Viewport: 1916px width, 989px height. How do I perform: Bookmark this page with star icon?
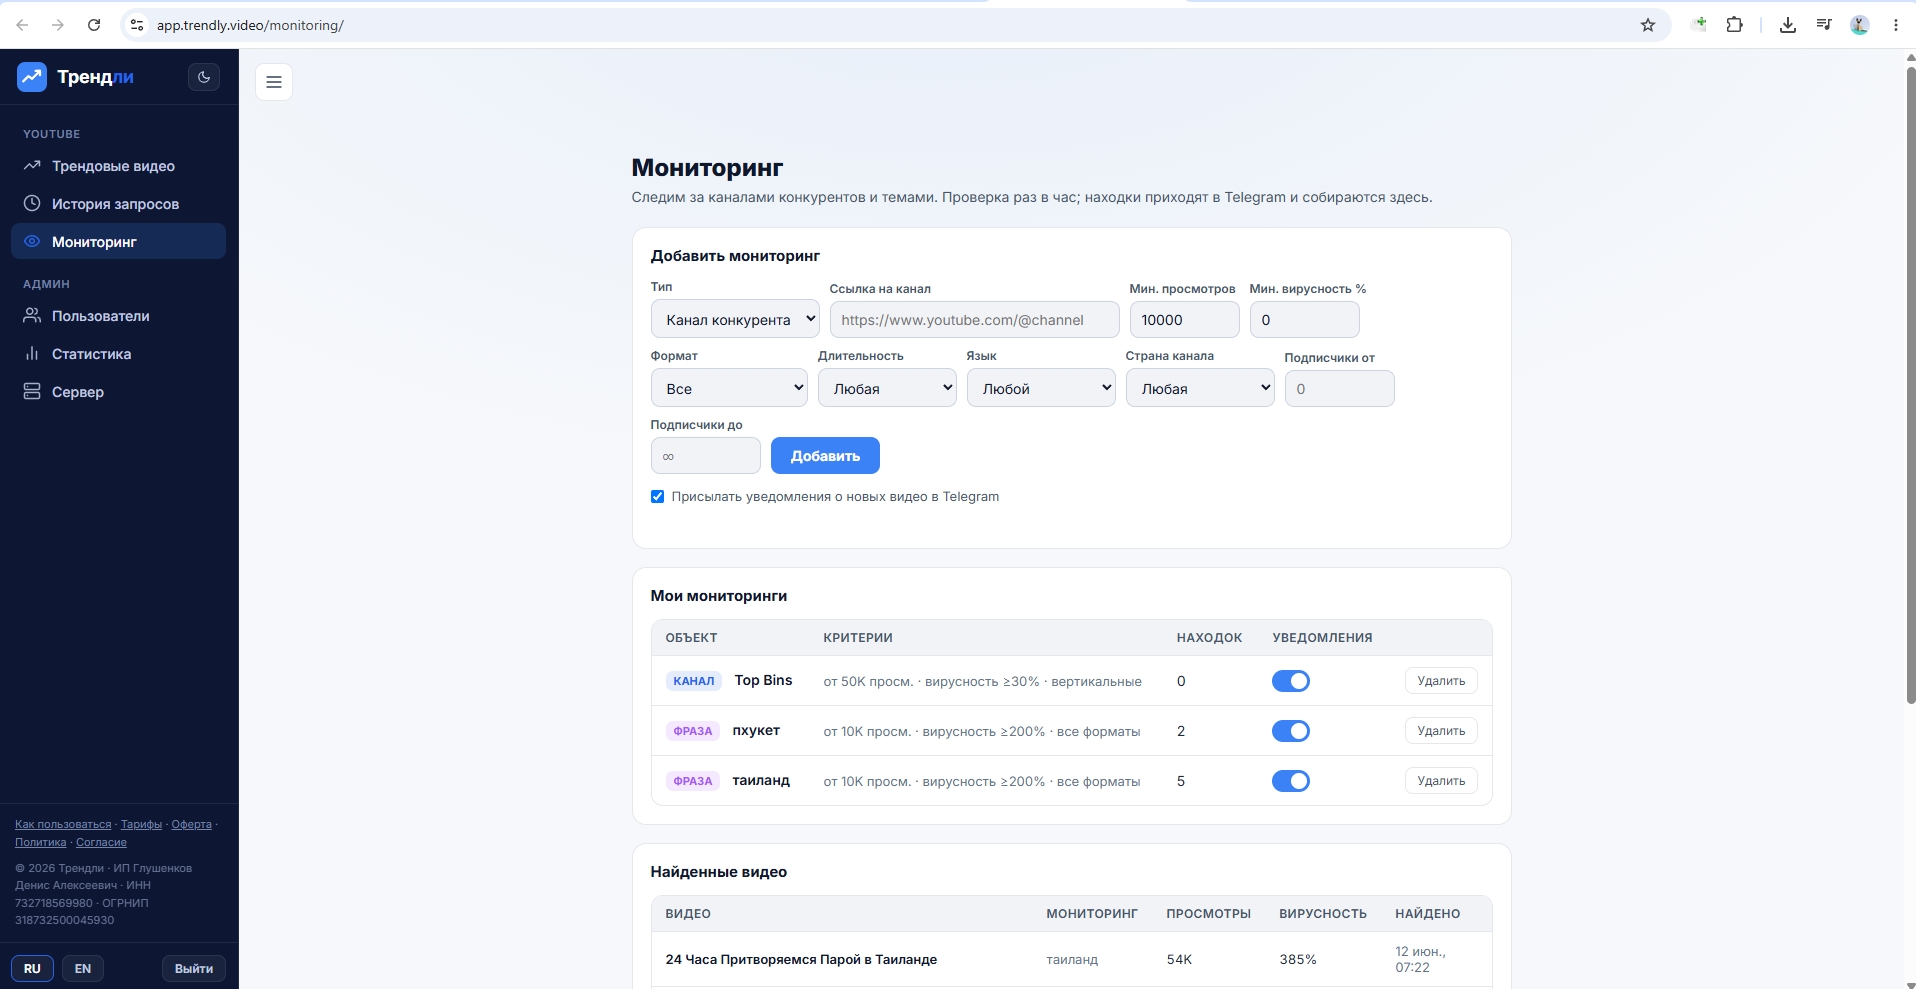[x=1648, y=25]
